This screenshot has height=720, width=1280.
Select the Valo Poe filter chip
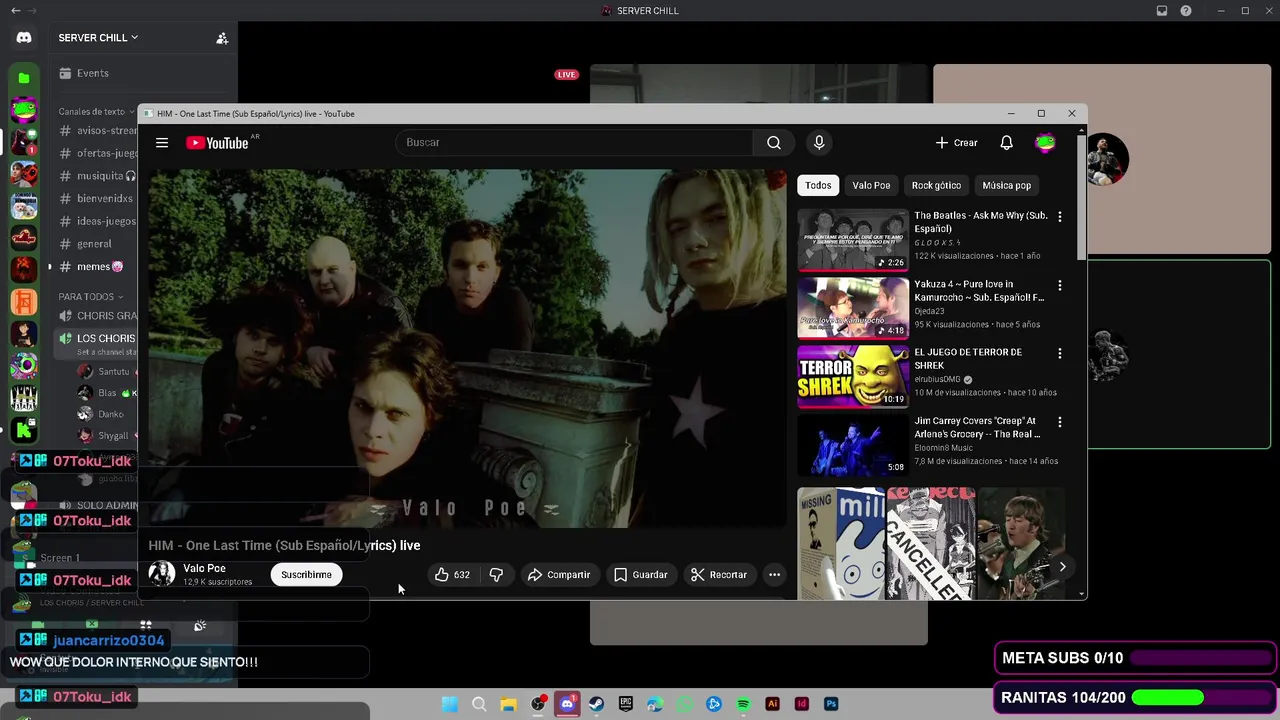coord(871,186)
